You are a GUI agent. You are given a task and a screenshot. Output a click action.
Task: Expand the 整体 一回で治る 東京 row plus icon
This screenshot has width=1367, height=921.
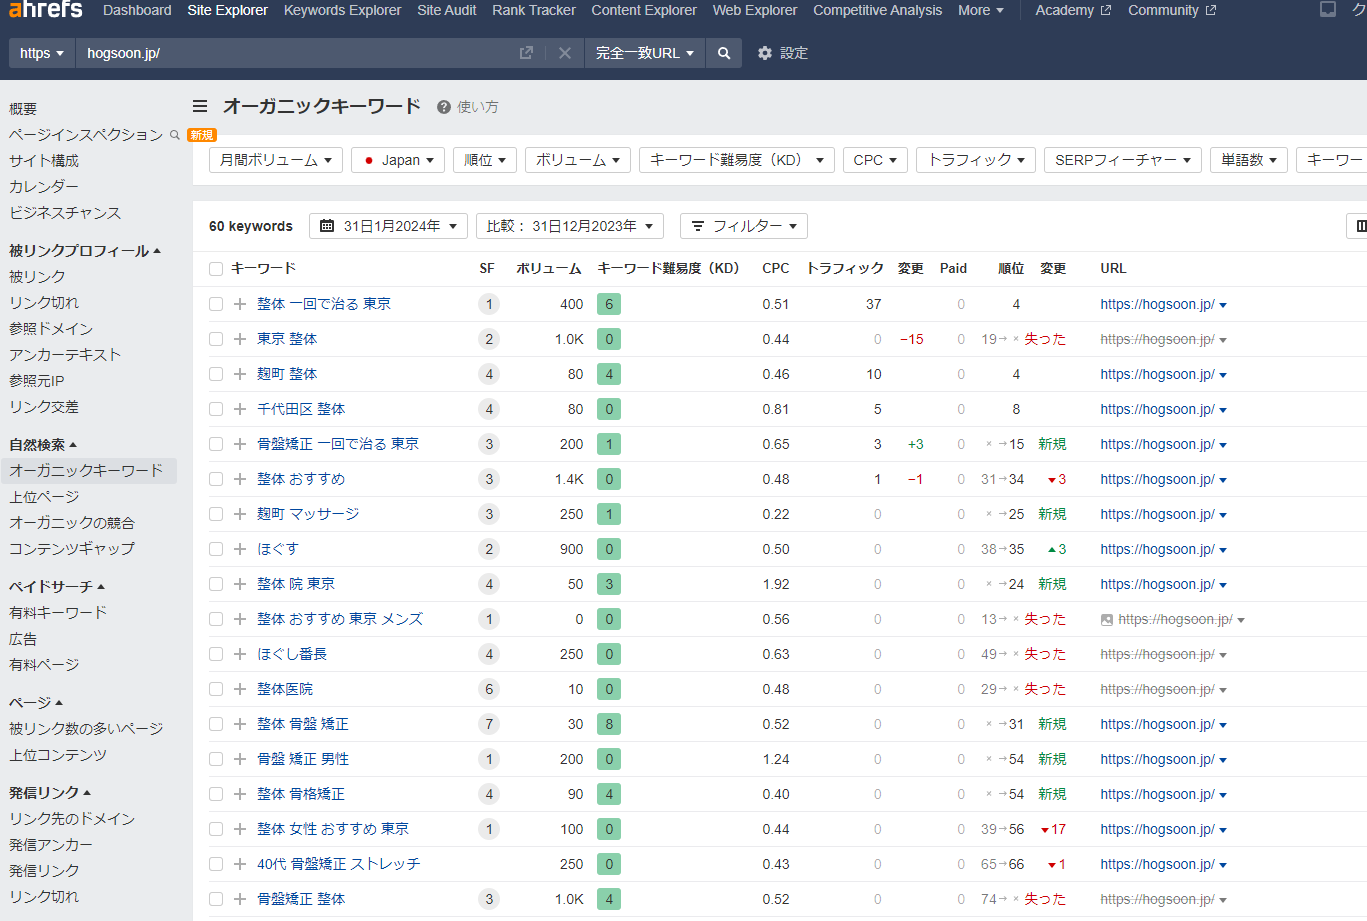pyautogui.click(x=240, y=304)
